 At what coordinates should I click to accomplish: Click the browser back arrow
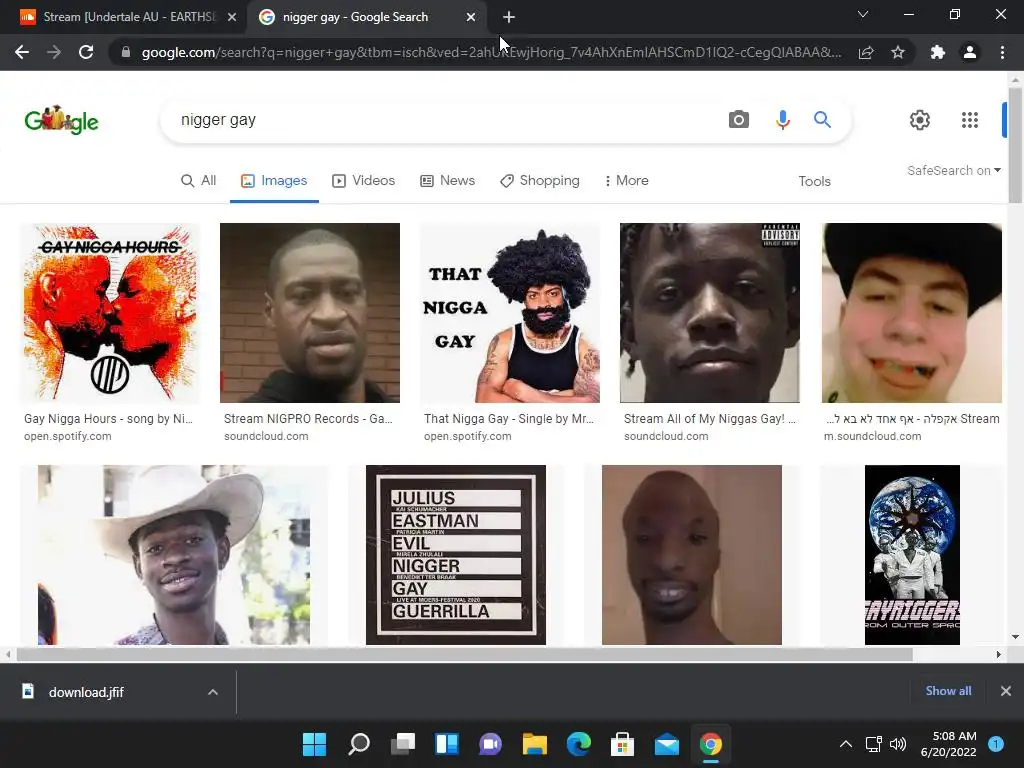click(22, 52)
